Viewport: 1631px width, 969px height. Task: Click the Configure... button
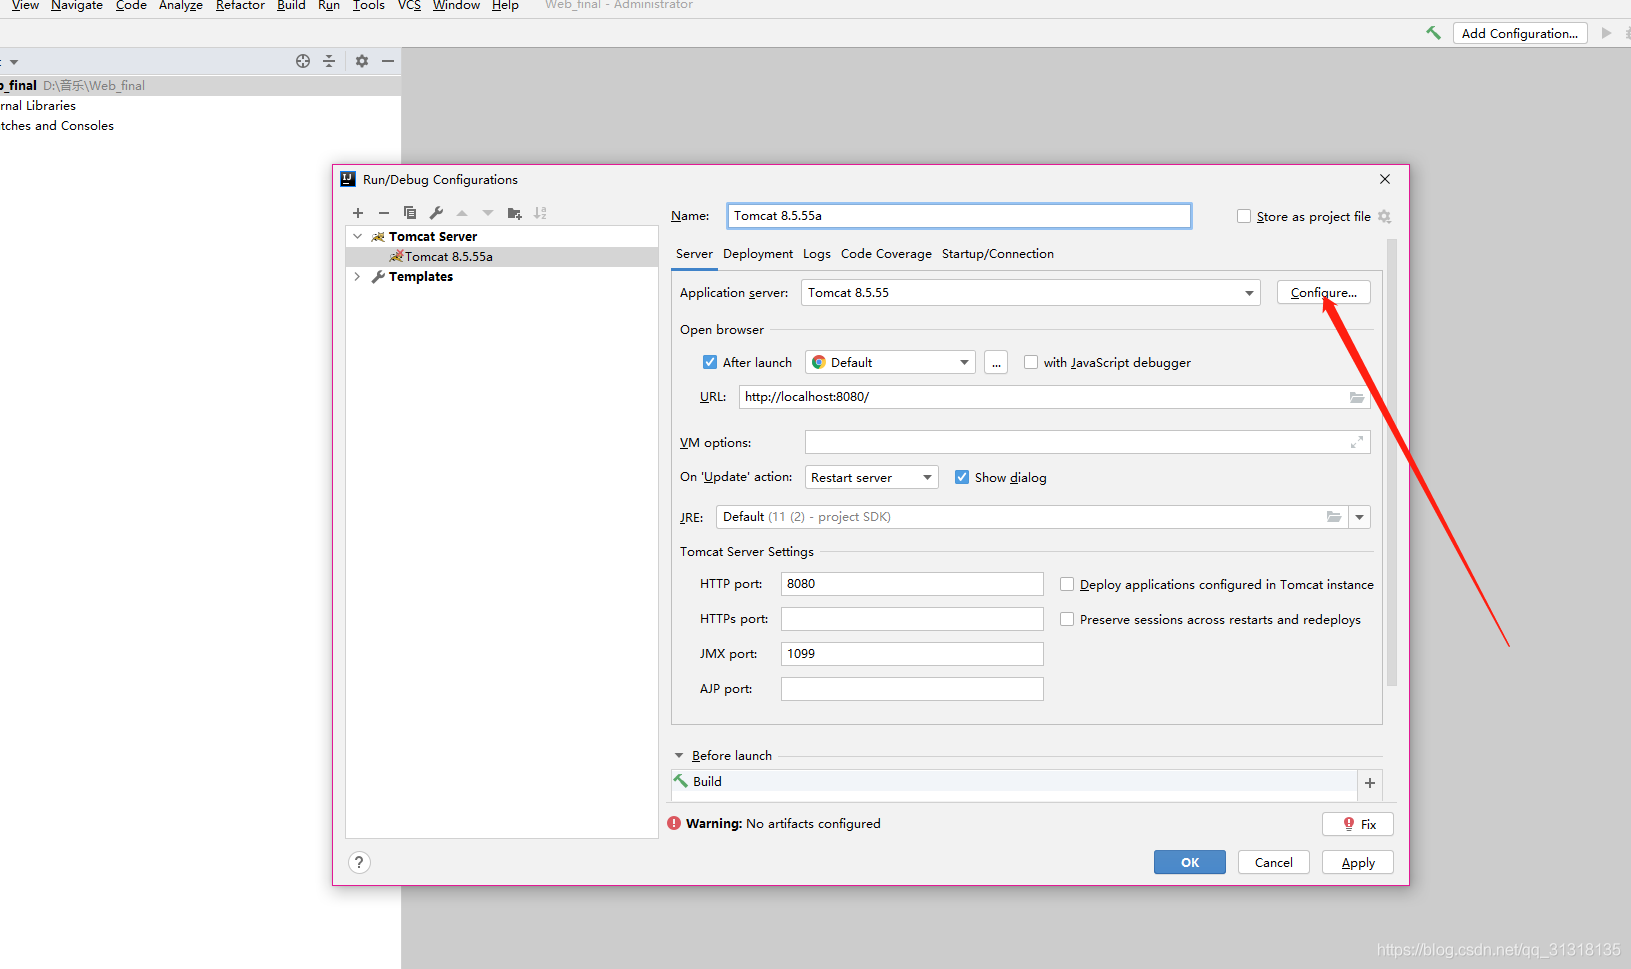[x=1323, y=293]
